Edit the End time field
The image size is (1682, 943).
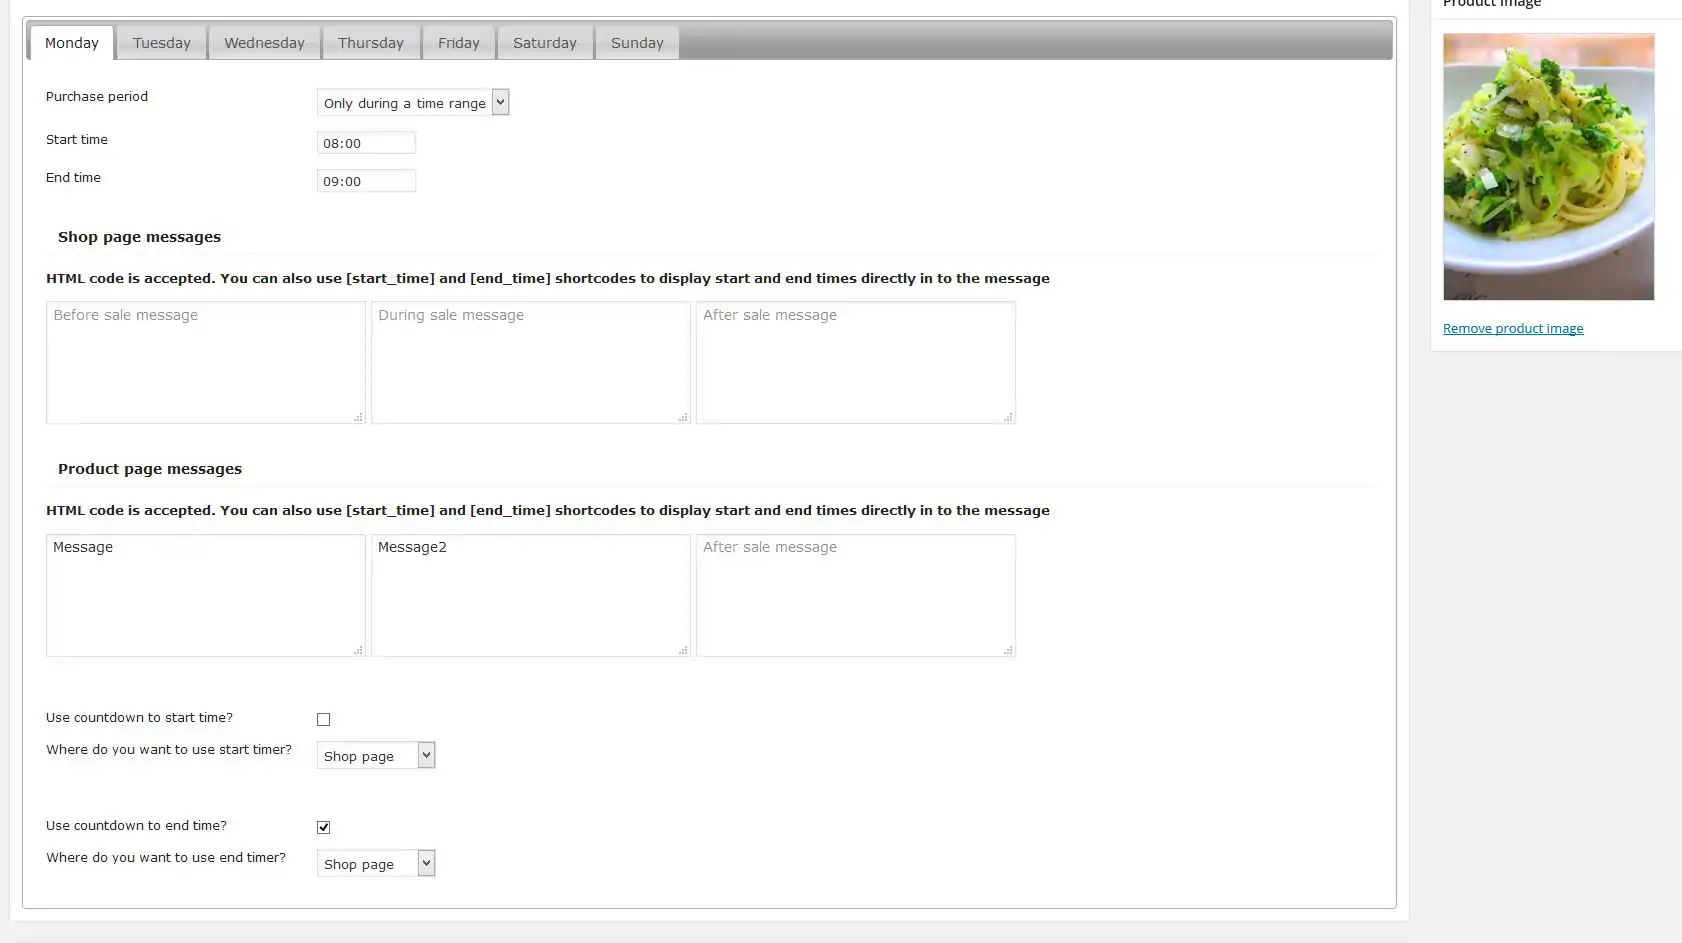point(366,180)
